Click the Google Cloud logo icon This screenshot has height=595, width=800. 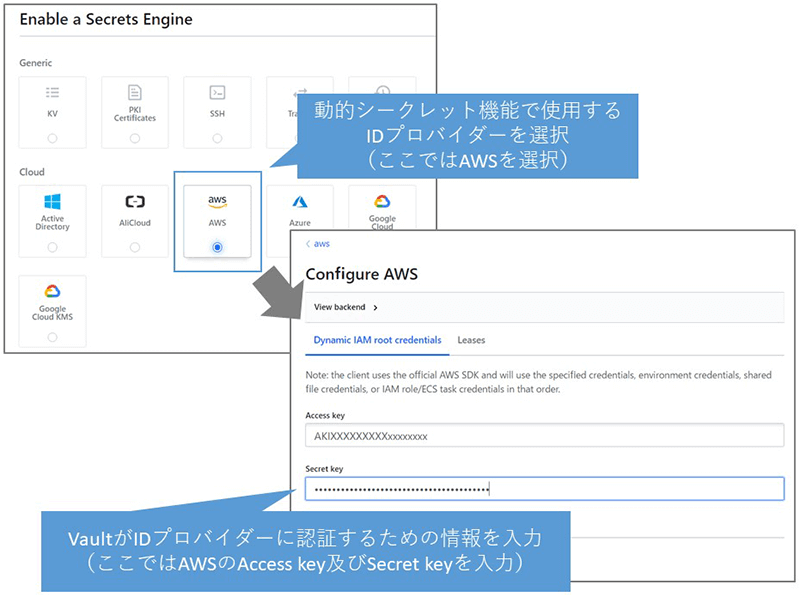[x=382, y=202]
